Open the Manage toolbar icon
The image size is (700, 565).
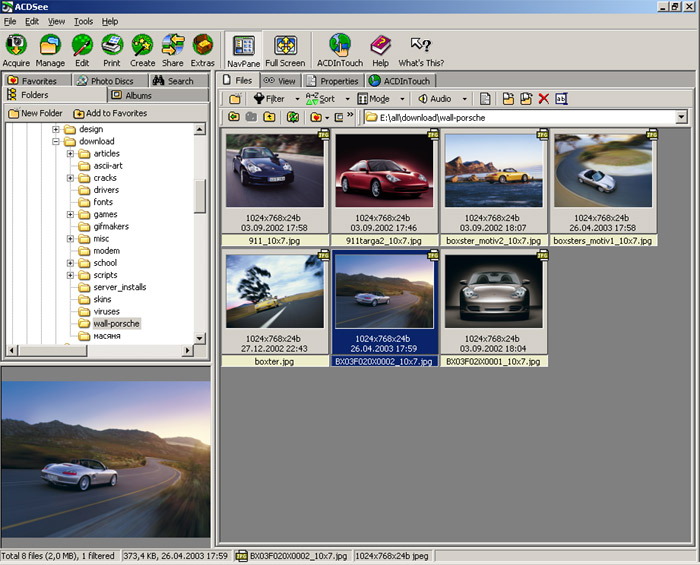tap(50, 50)
